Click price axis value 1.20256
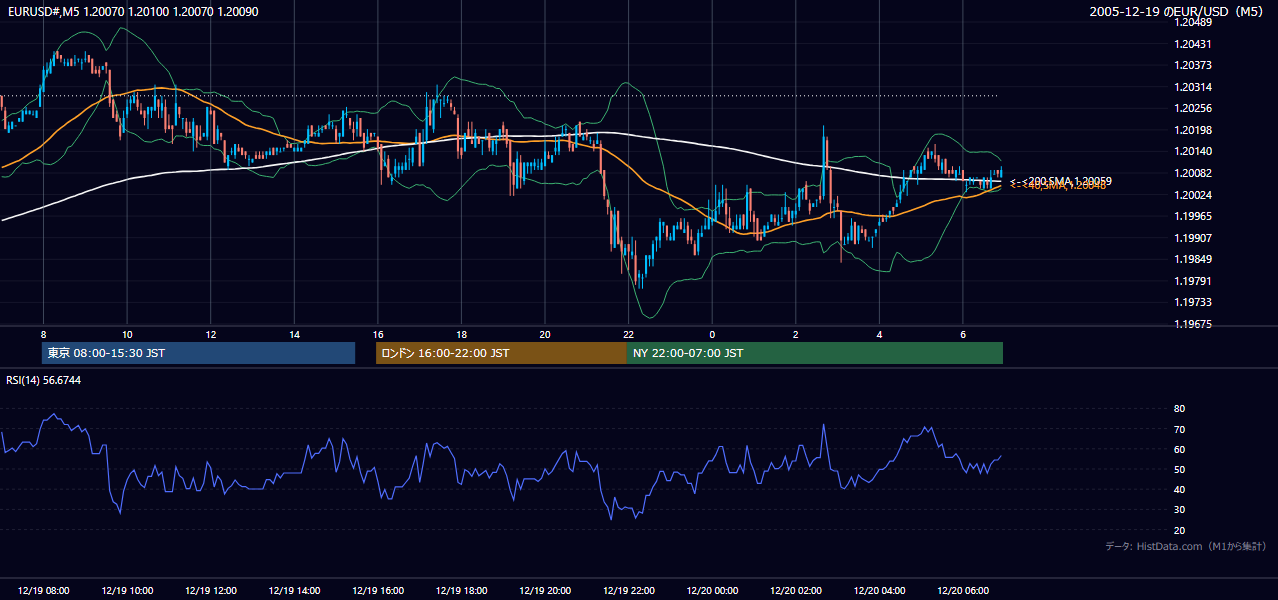1278x600 pixels. point(1192,108)
